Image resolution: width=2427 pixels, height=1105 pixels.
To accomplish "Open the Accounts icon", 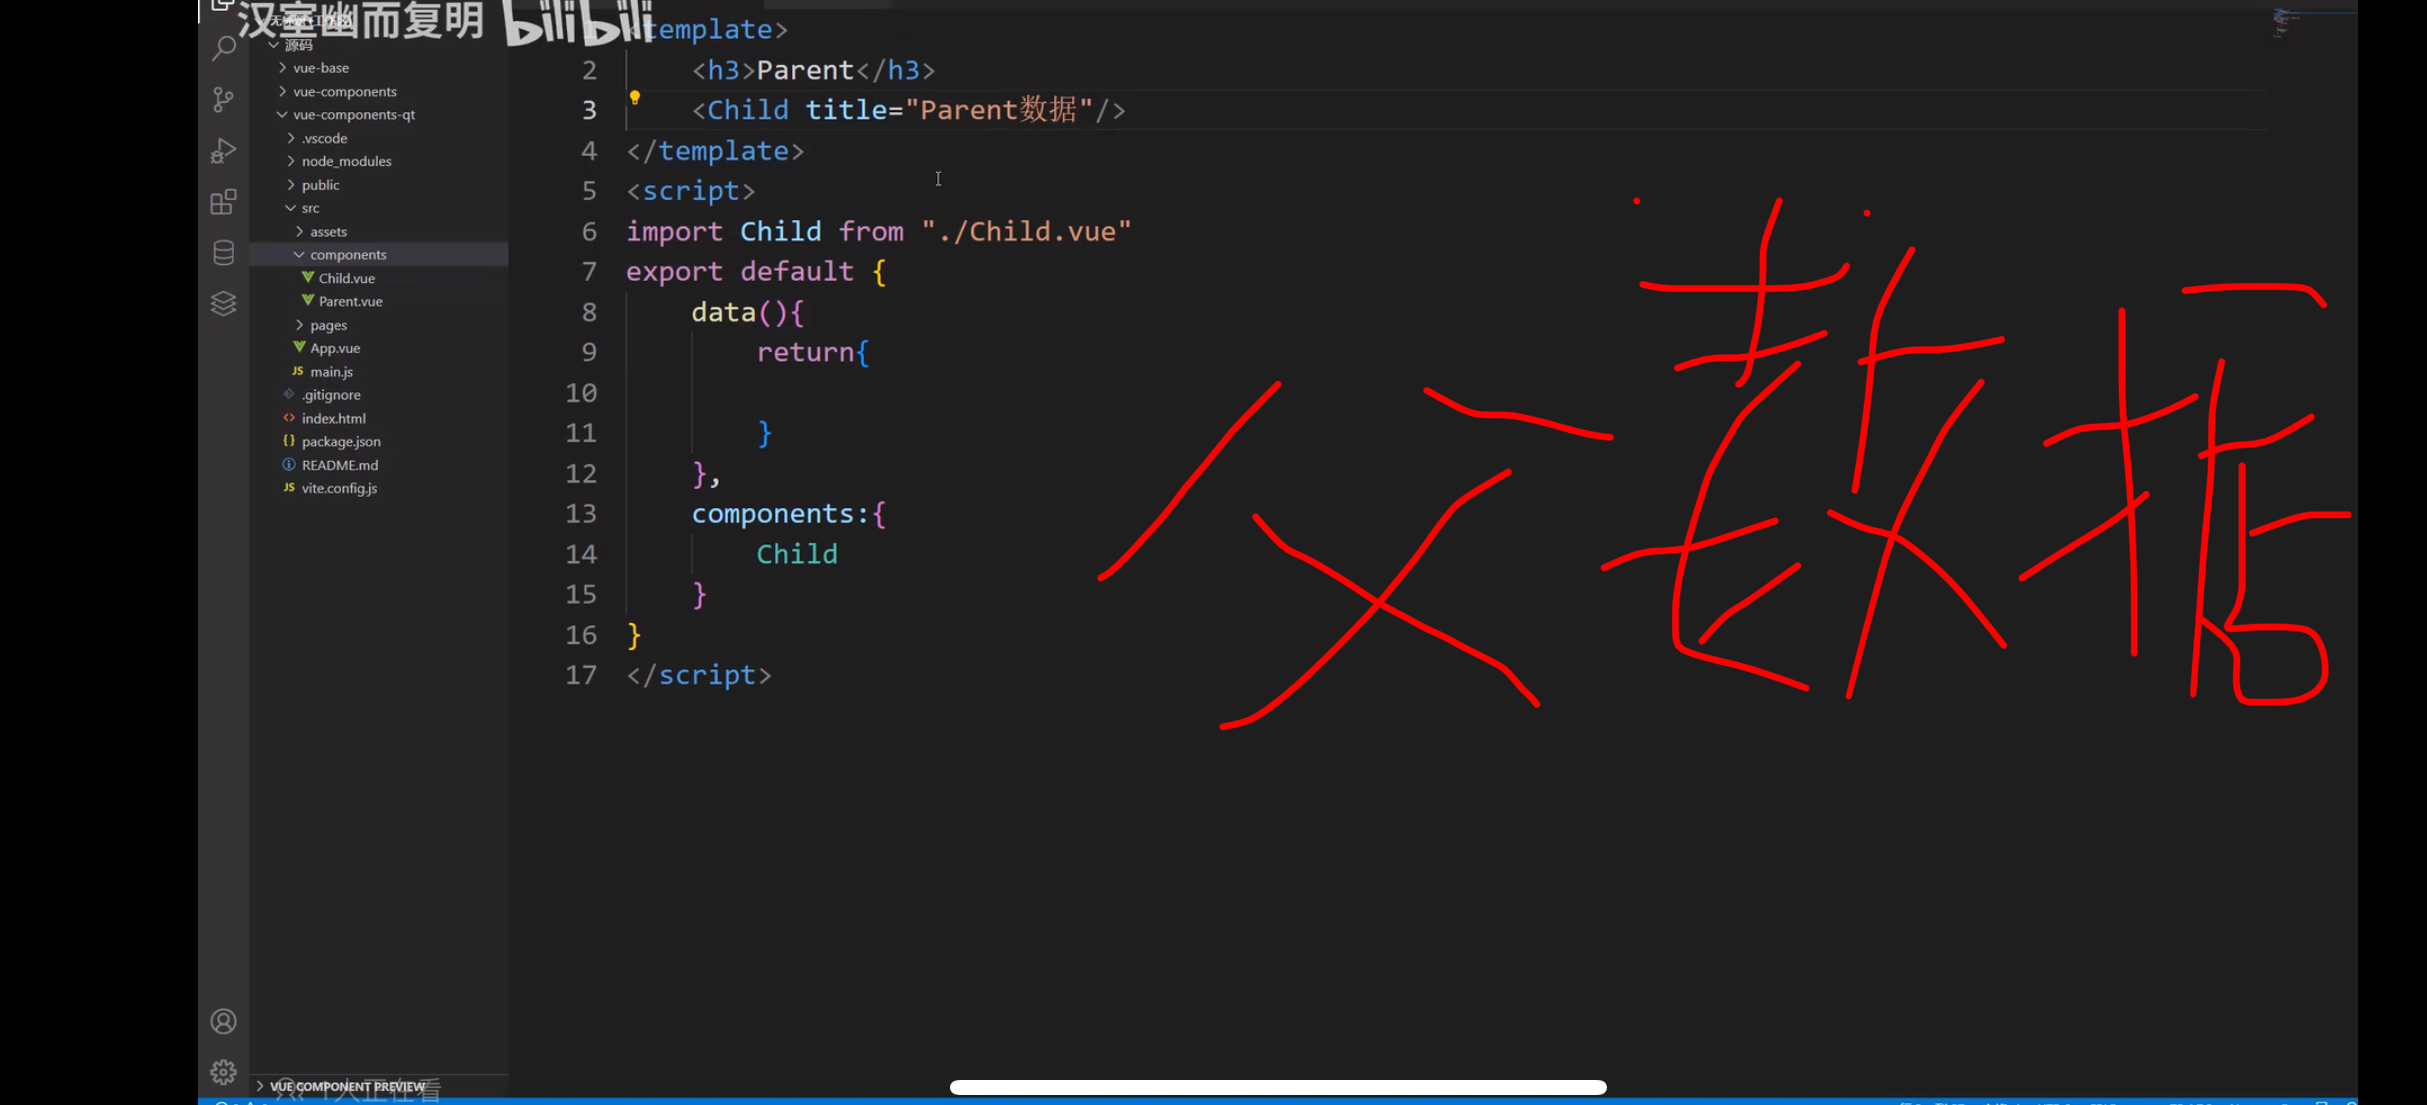I will 224,1021.
